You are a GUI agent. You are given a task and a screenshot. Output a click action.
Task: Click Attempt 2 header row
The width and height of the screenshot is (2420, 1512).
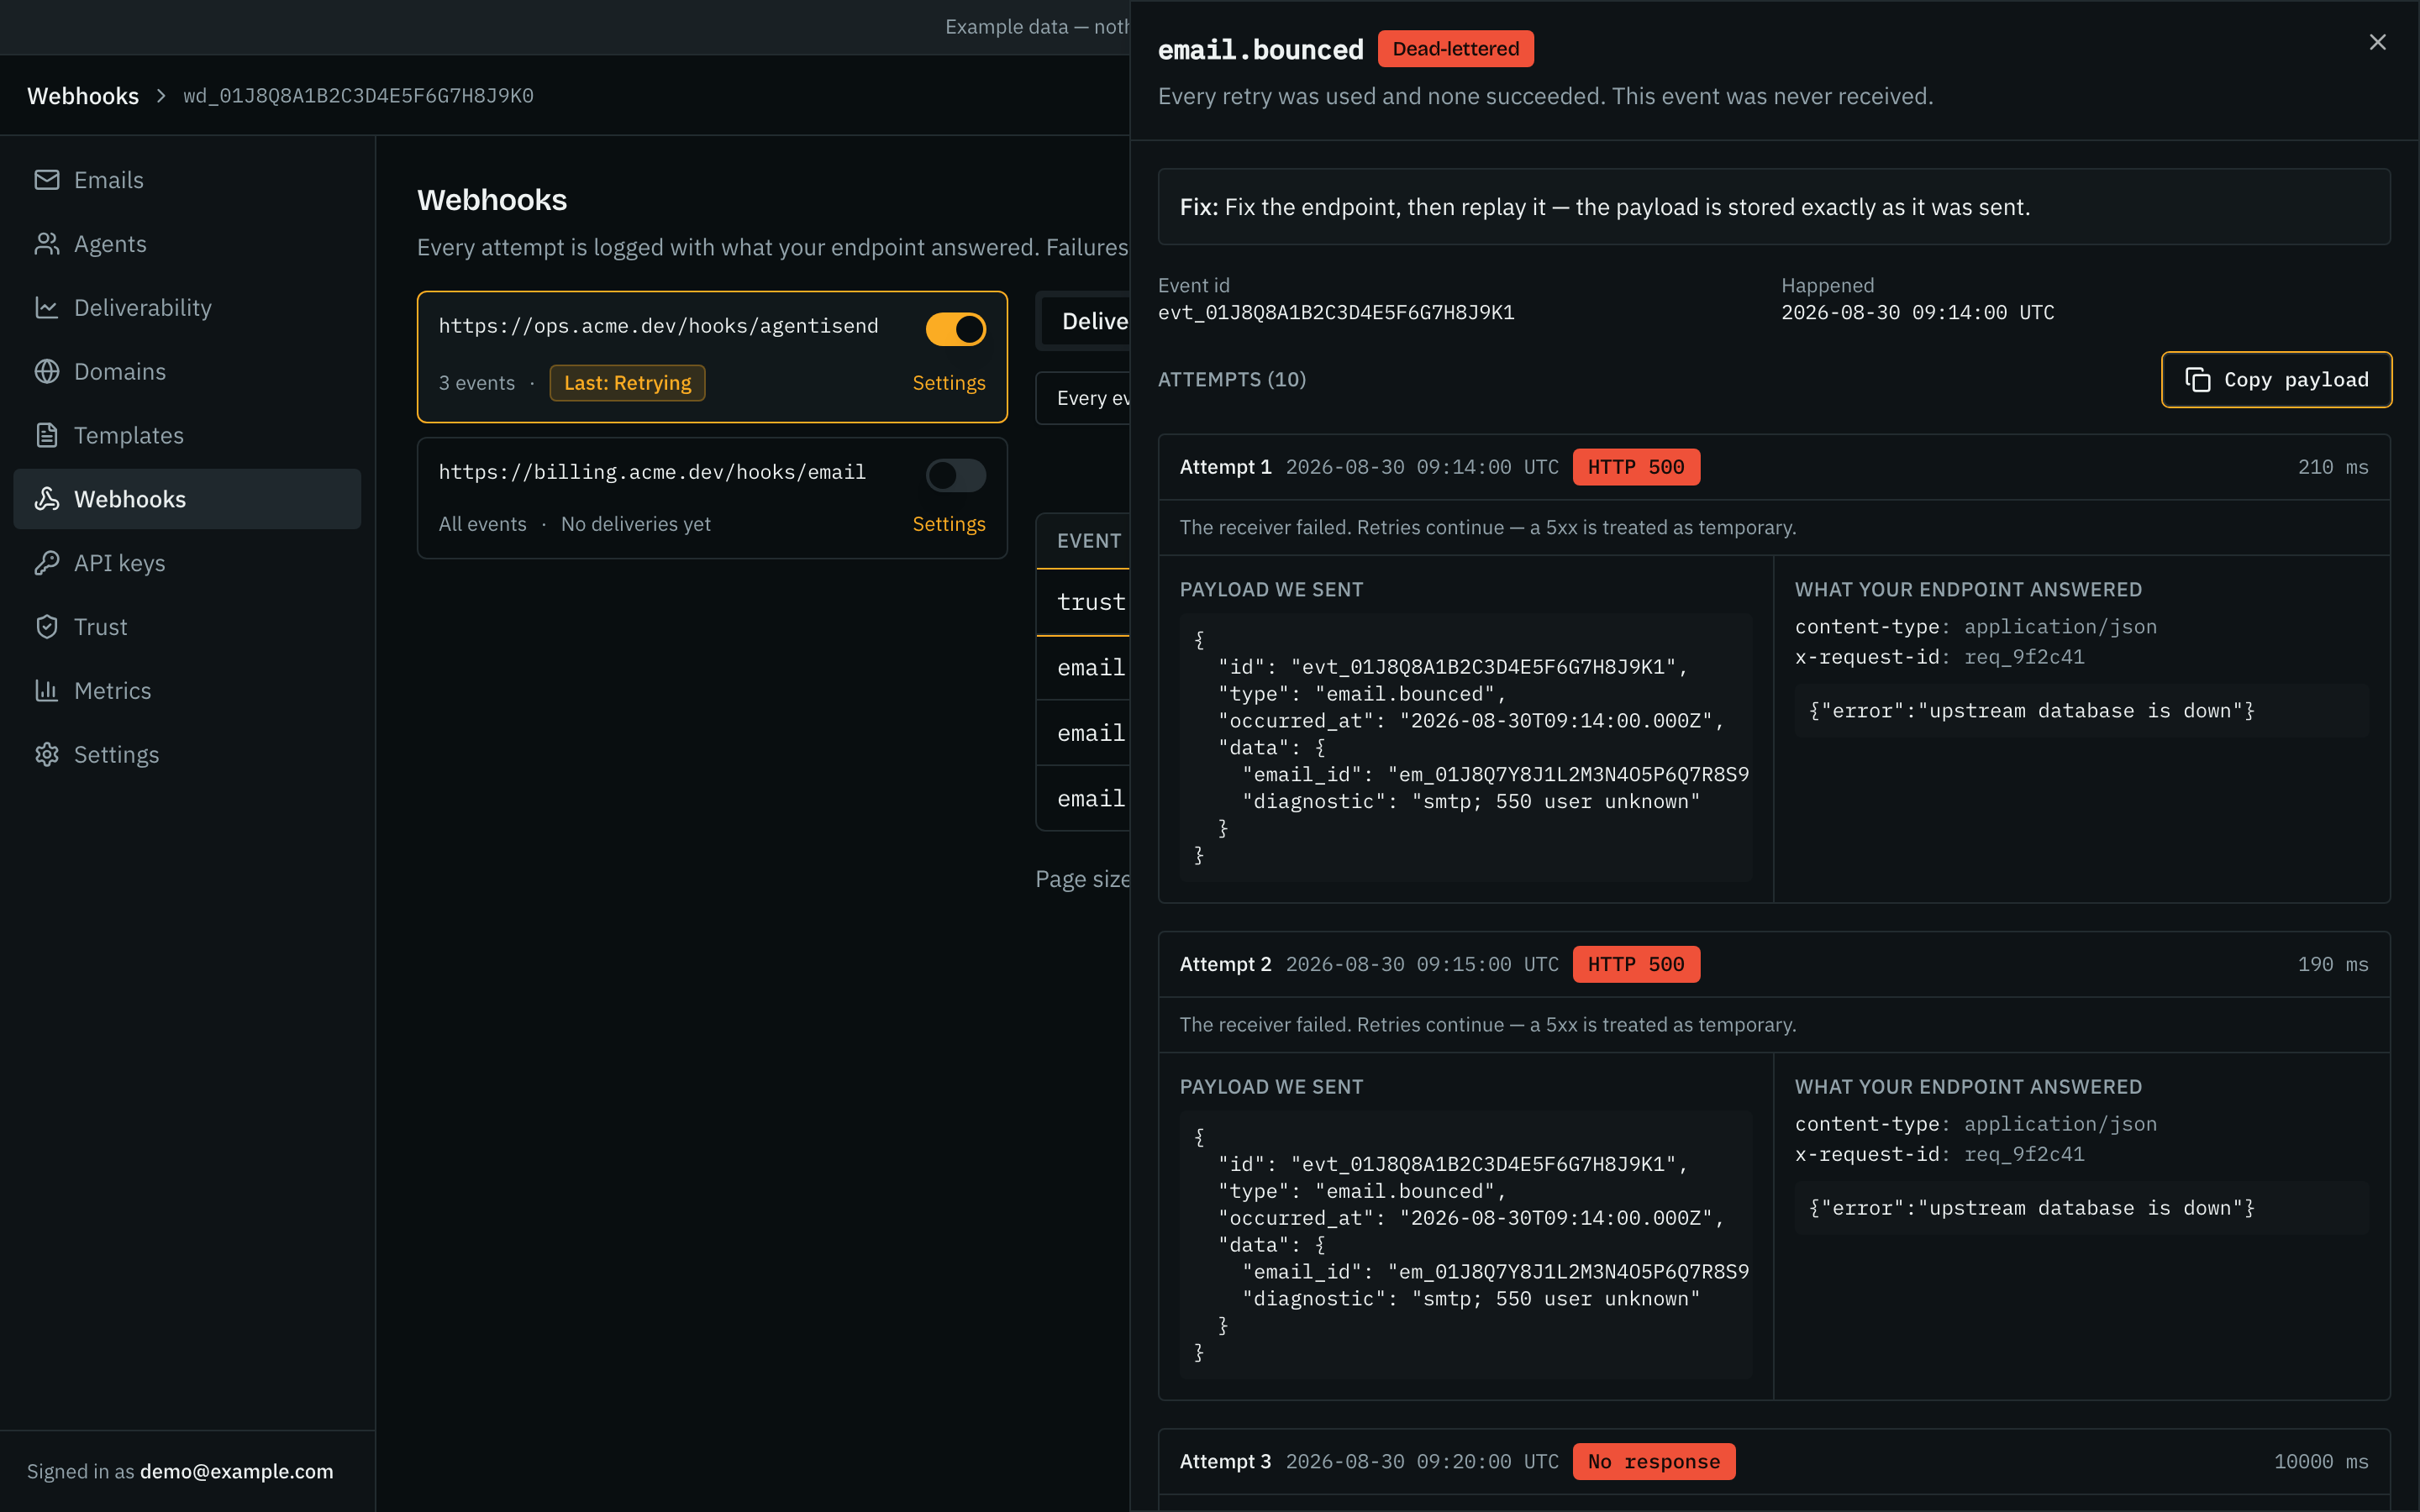pos(1774,964)
